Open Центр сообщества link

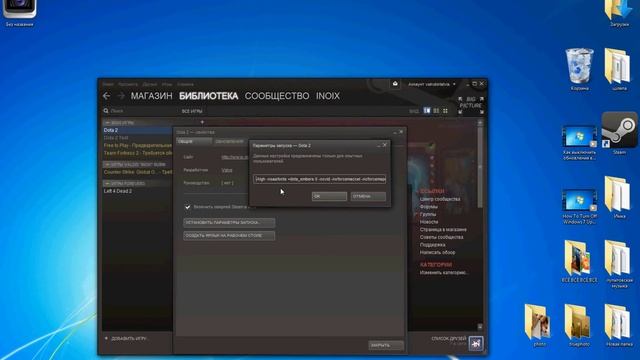click(x=440, y=199)
